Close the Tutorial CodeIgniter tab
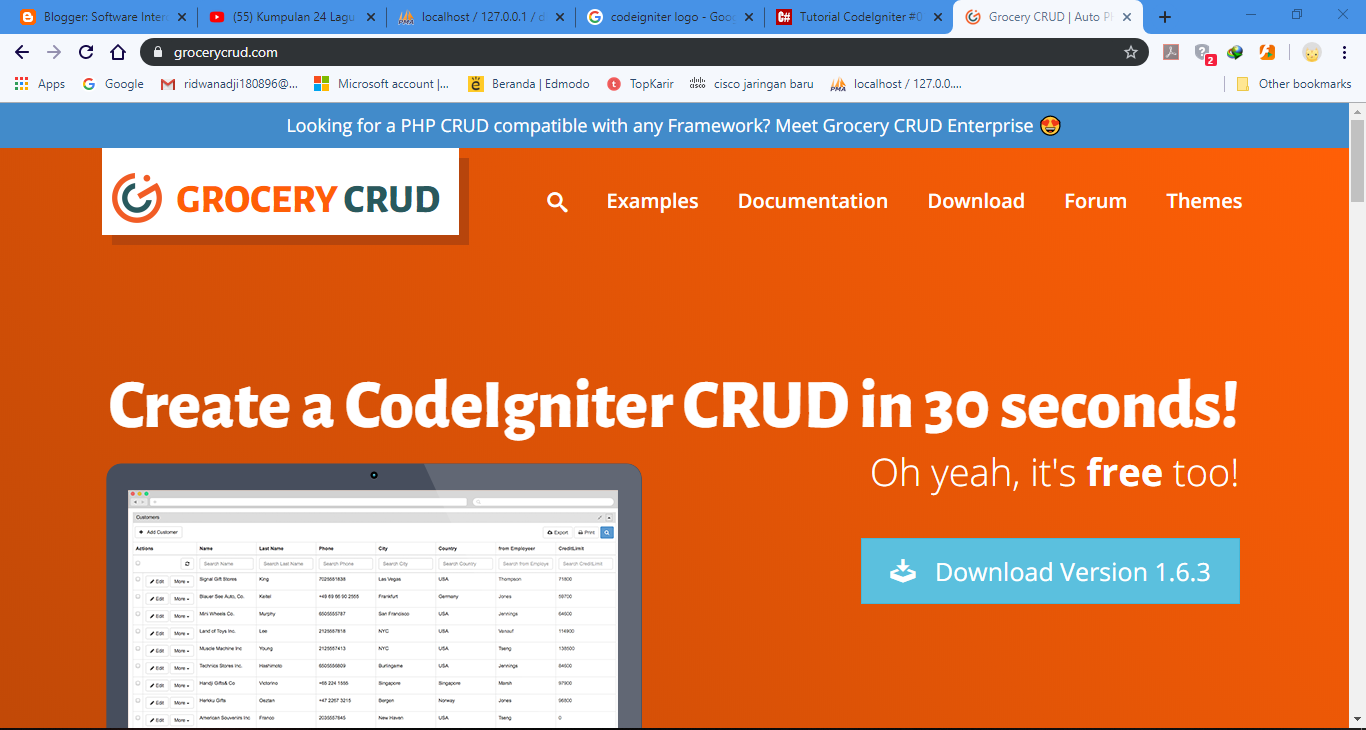Viewport: 1366px width, 730px height. tap(937, 17)
